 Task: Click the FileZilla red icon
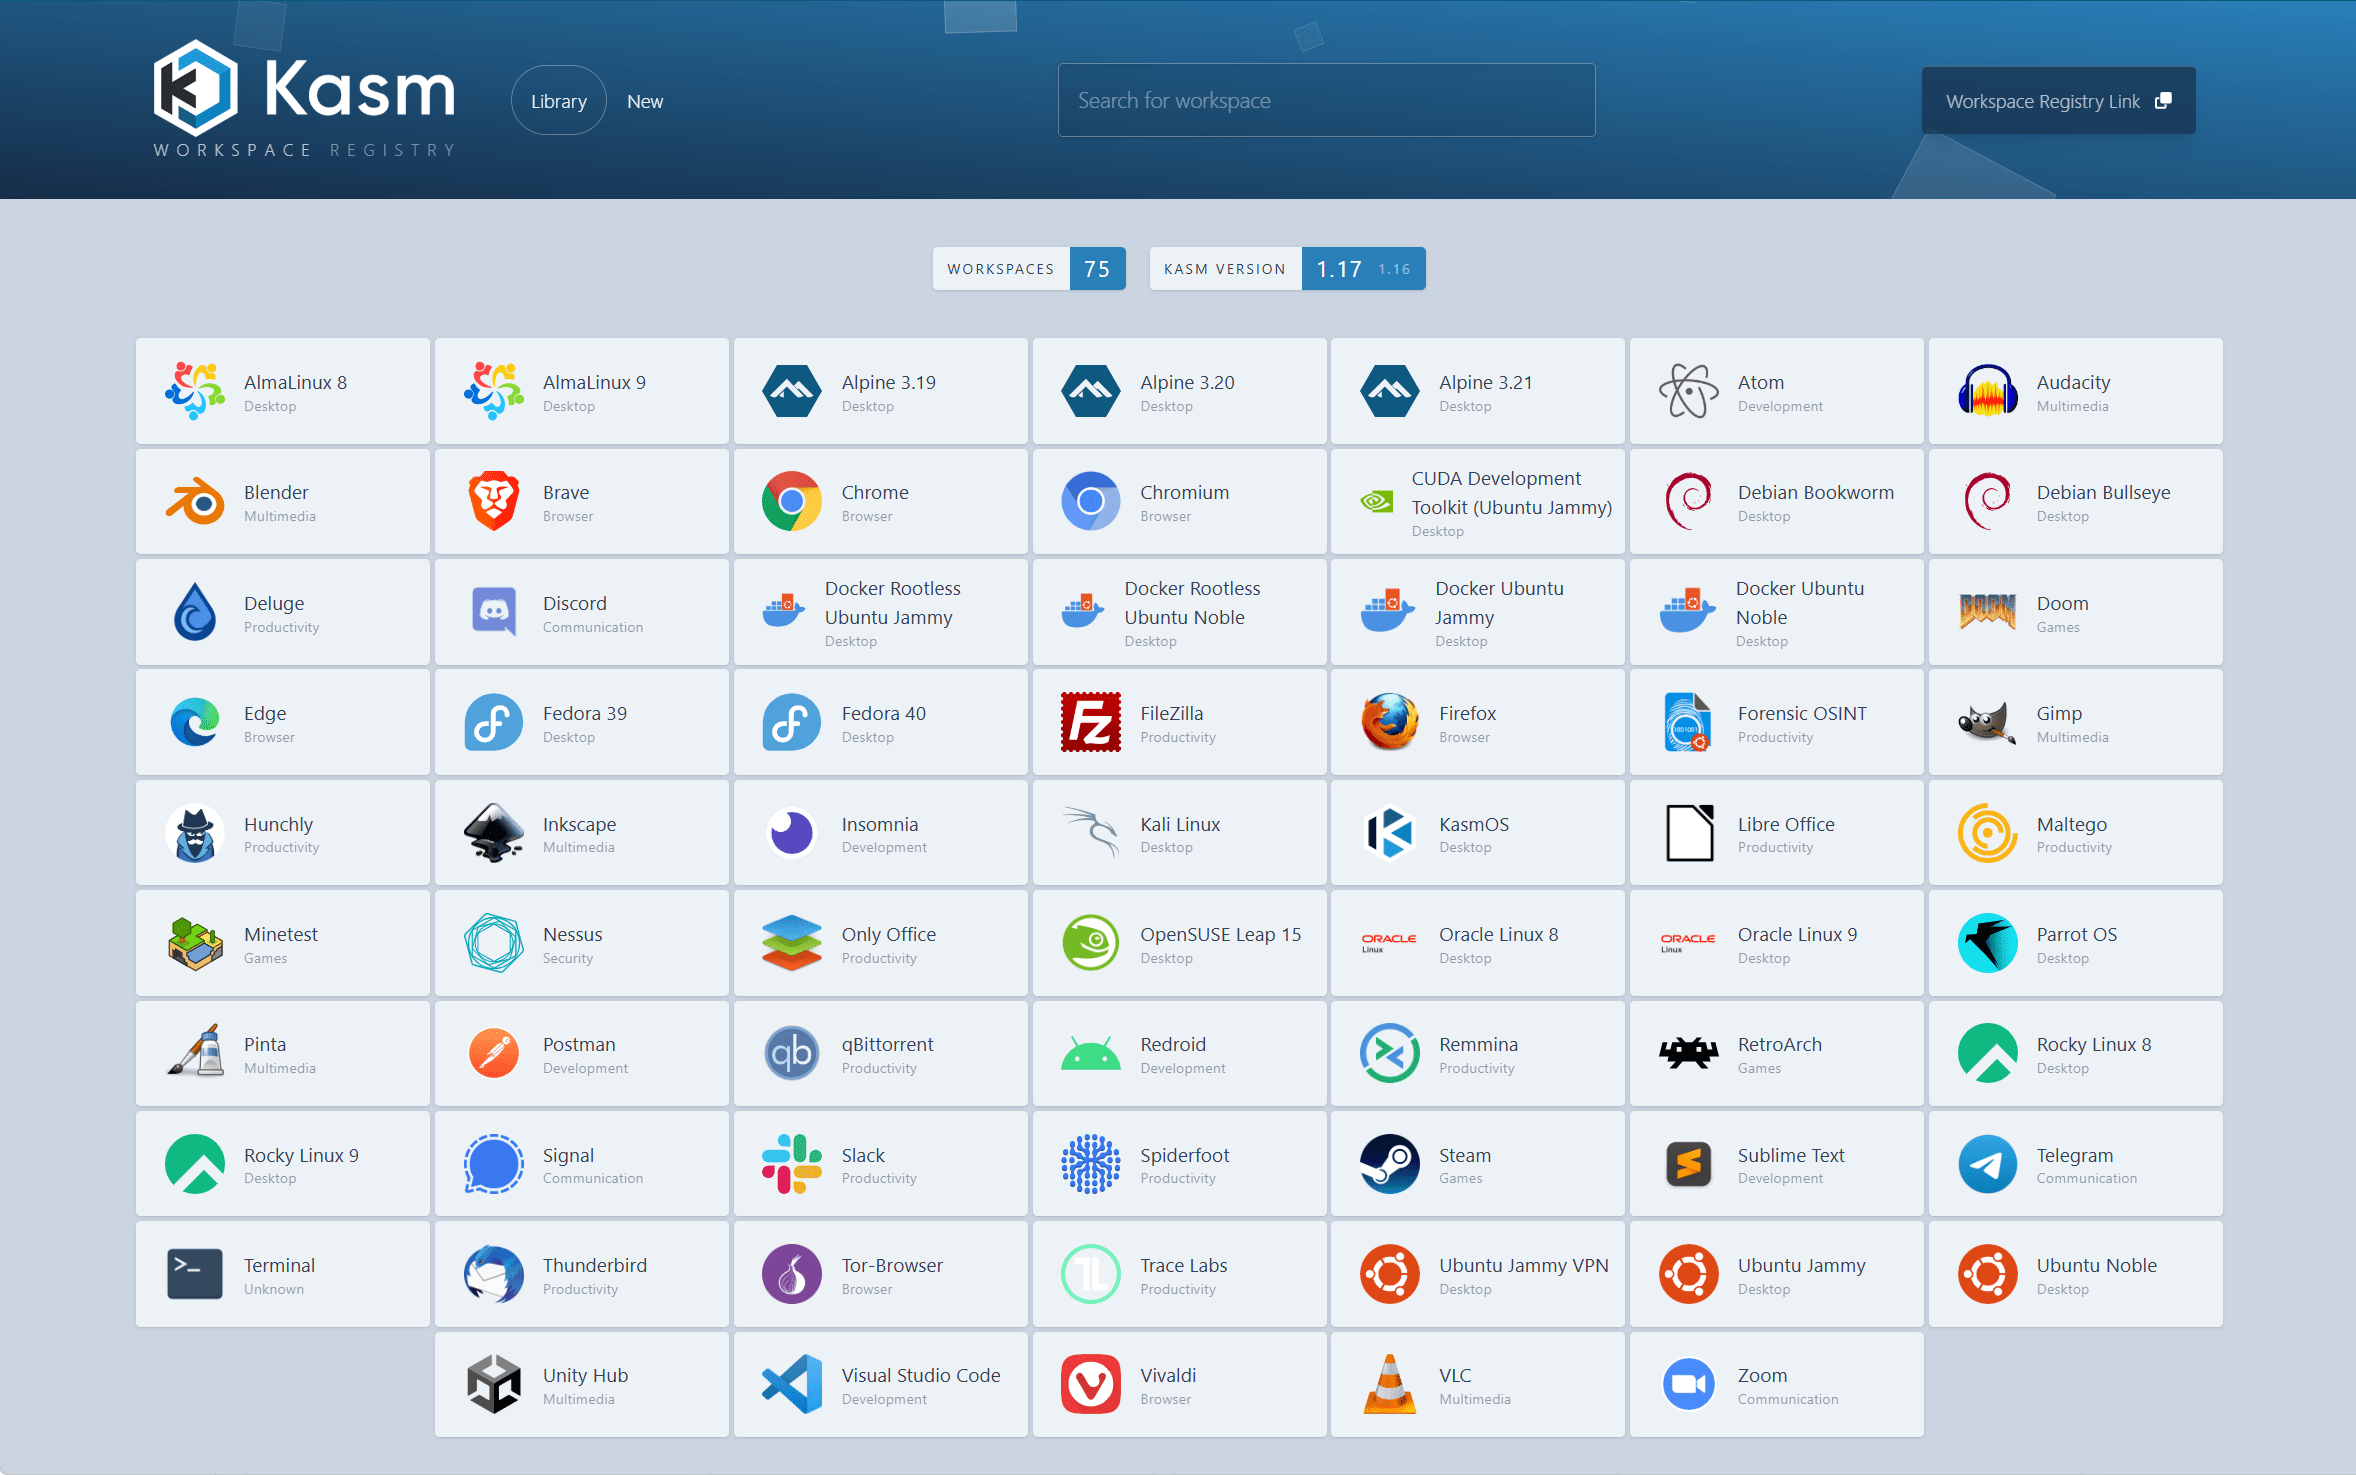point(1090,722)
